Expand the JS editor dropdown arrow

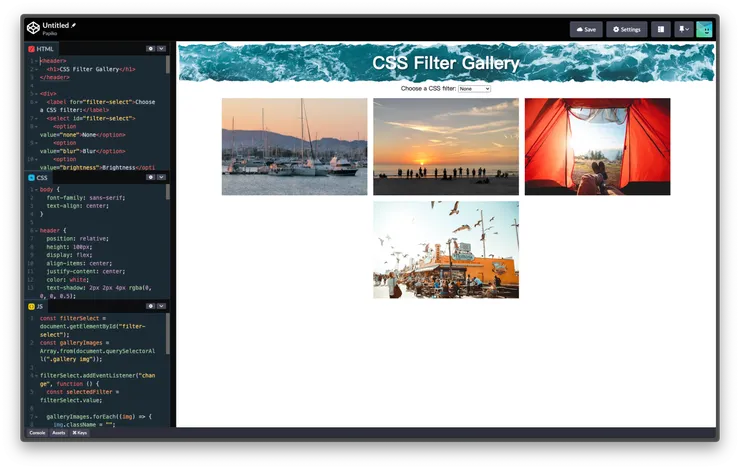(x=161, y=306)
